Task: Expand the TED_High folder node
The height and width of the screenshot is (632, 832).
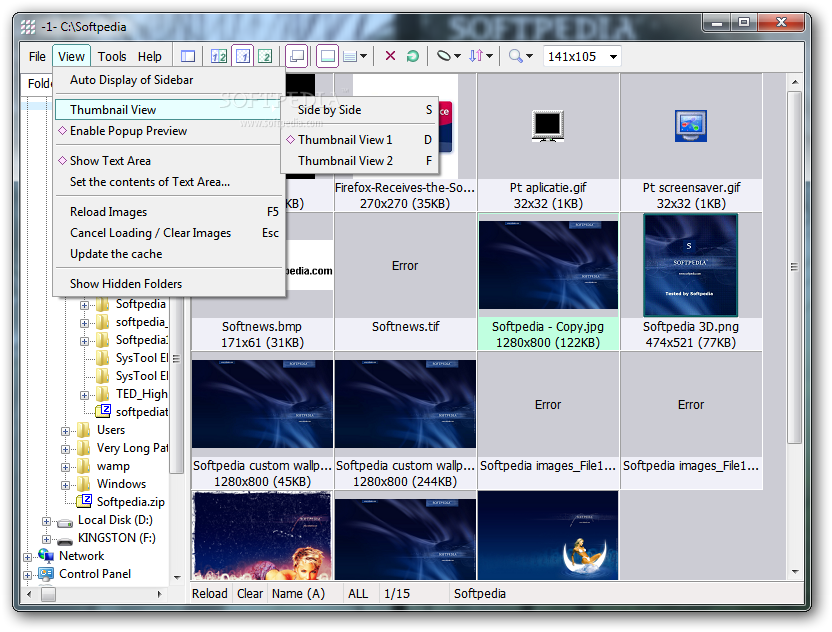Action: click(84, 395)
